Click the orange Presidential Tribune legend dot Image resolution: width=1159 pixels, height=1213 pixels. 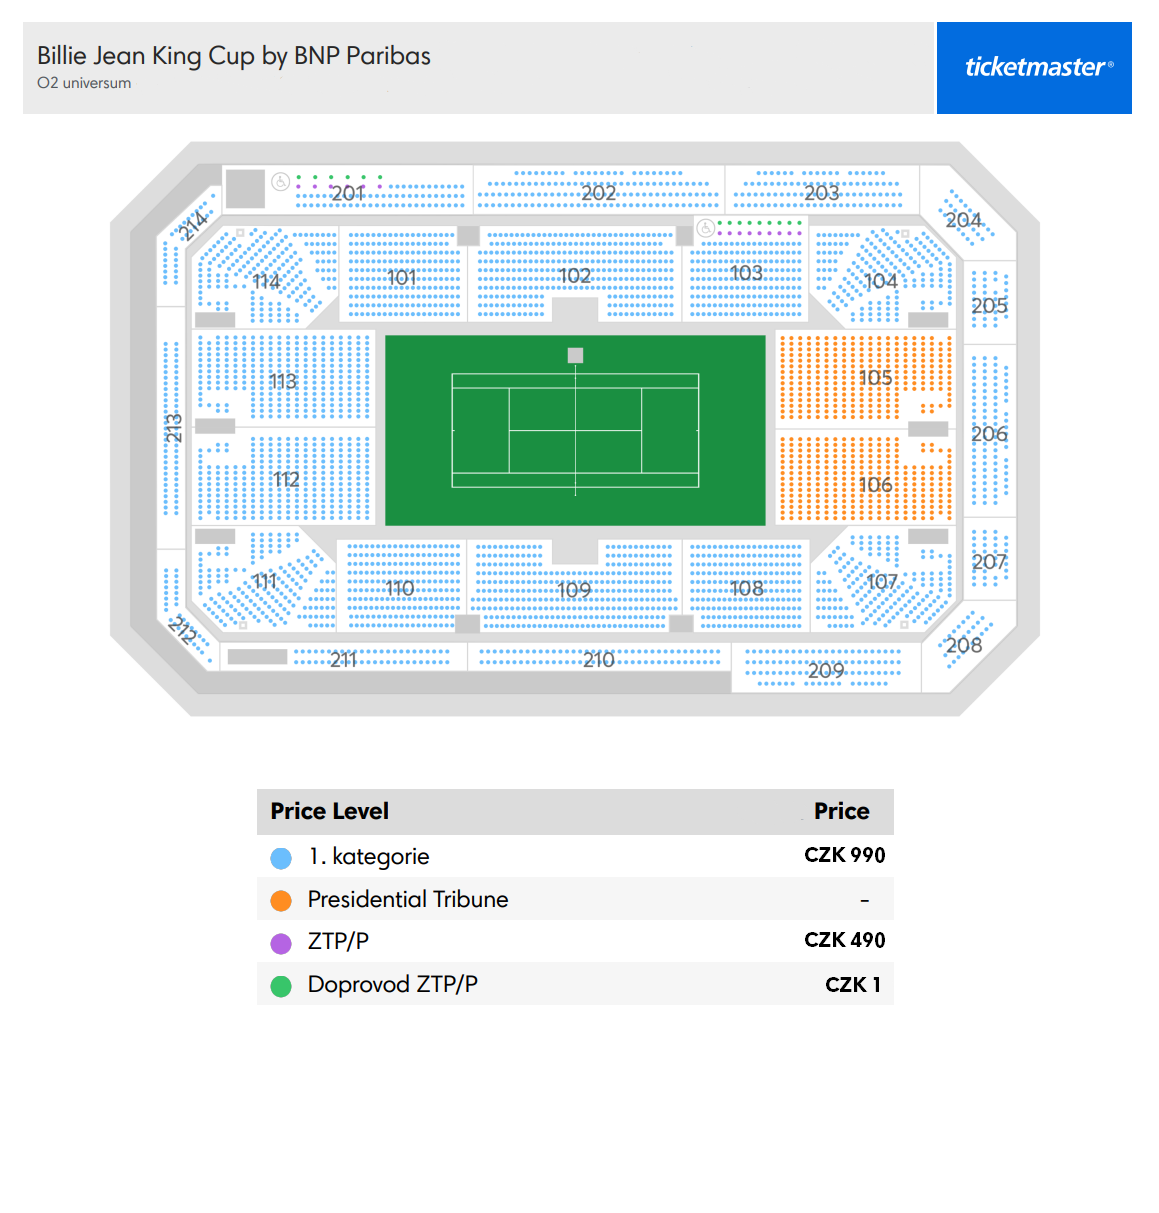(281, 900)
